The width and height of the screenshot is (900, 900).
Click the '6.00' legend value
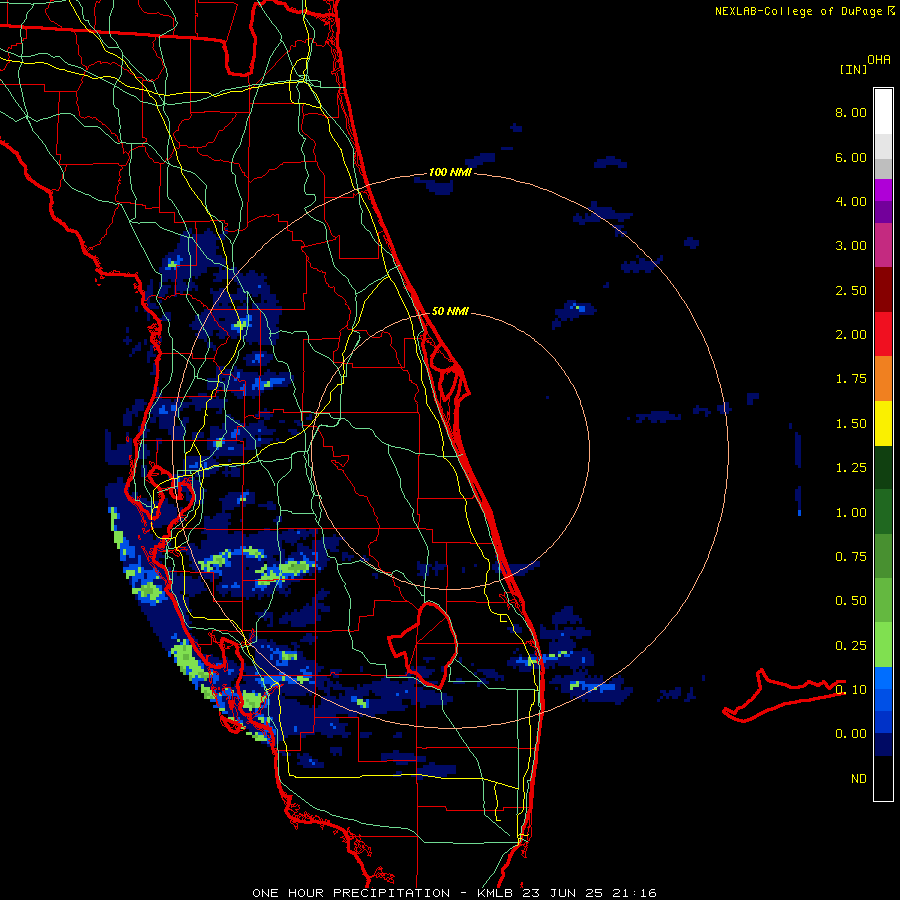(851, 157)
